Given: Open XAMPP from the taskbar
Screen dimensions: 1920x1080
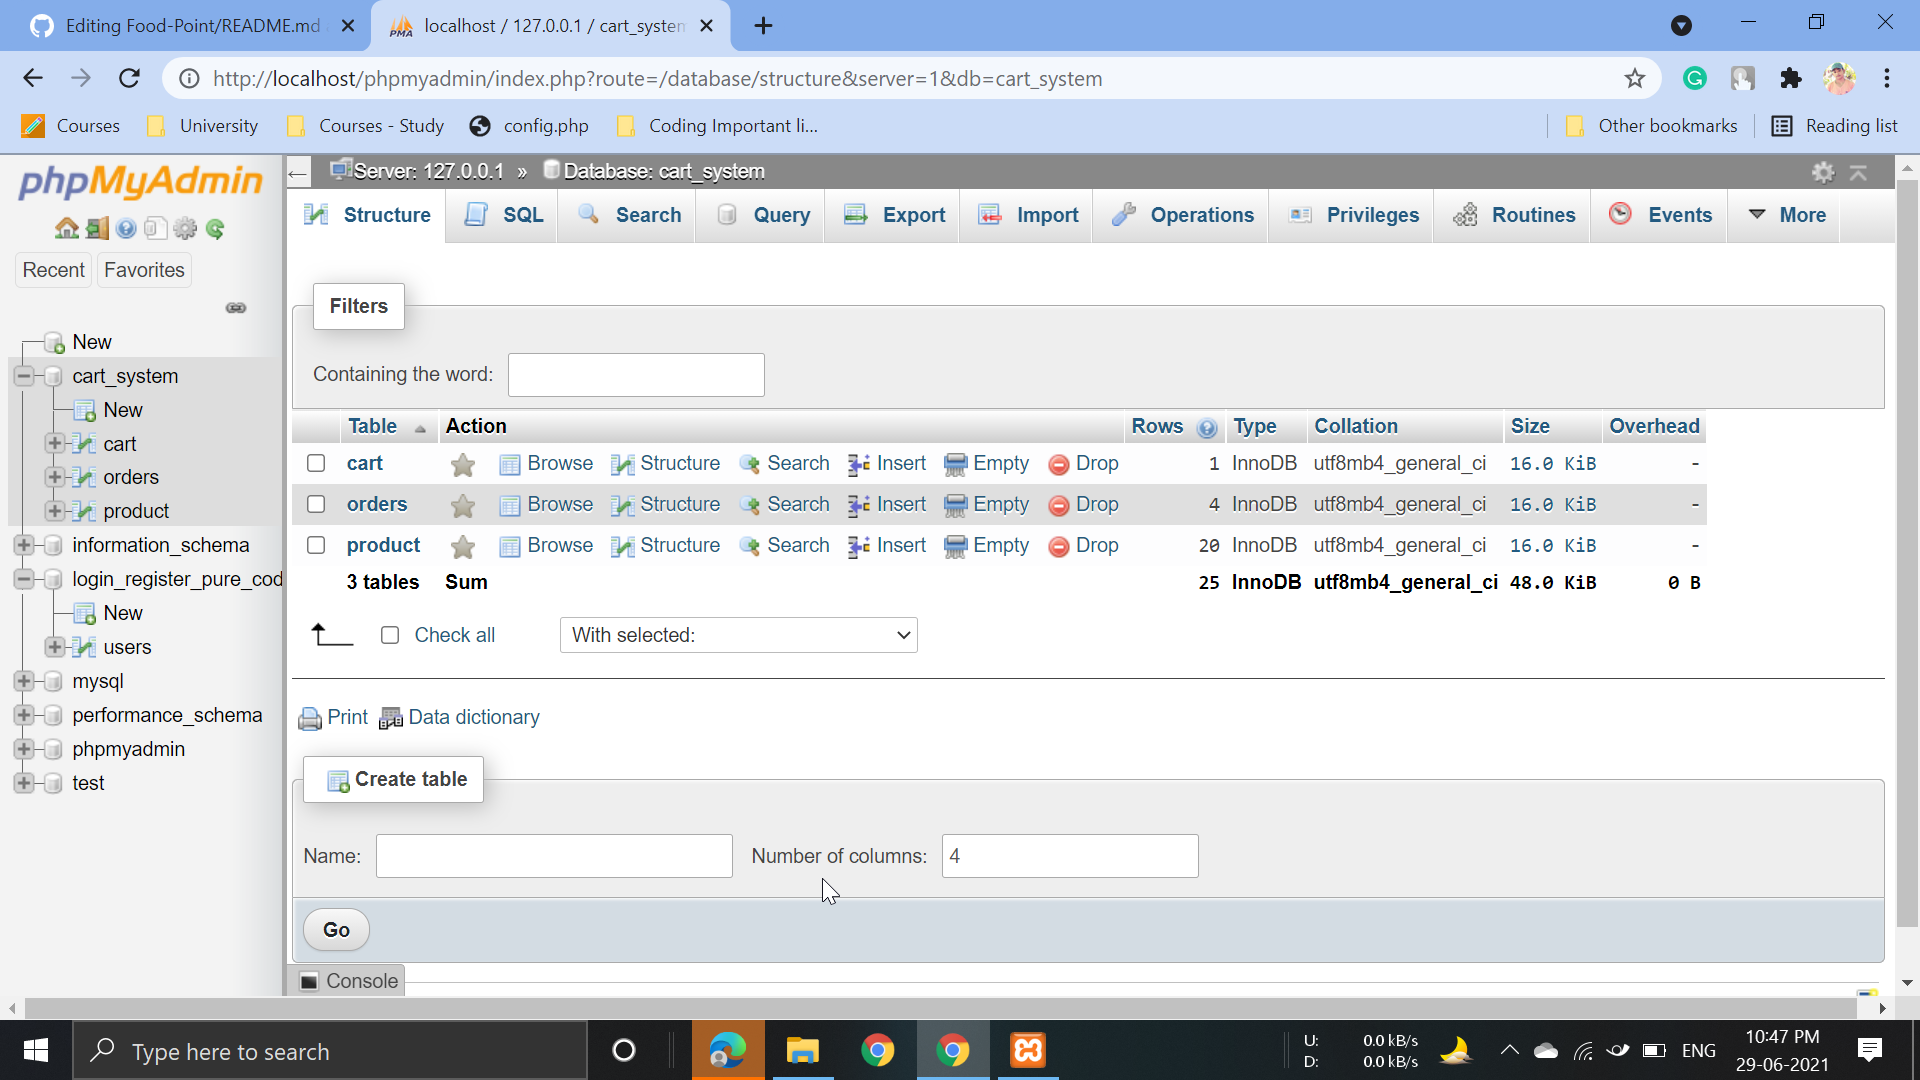Looking at the screenshot, I should click(1027, 1050).
